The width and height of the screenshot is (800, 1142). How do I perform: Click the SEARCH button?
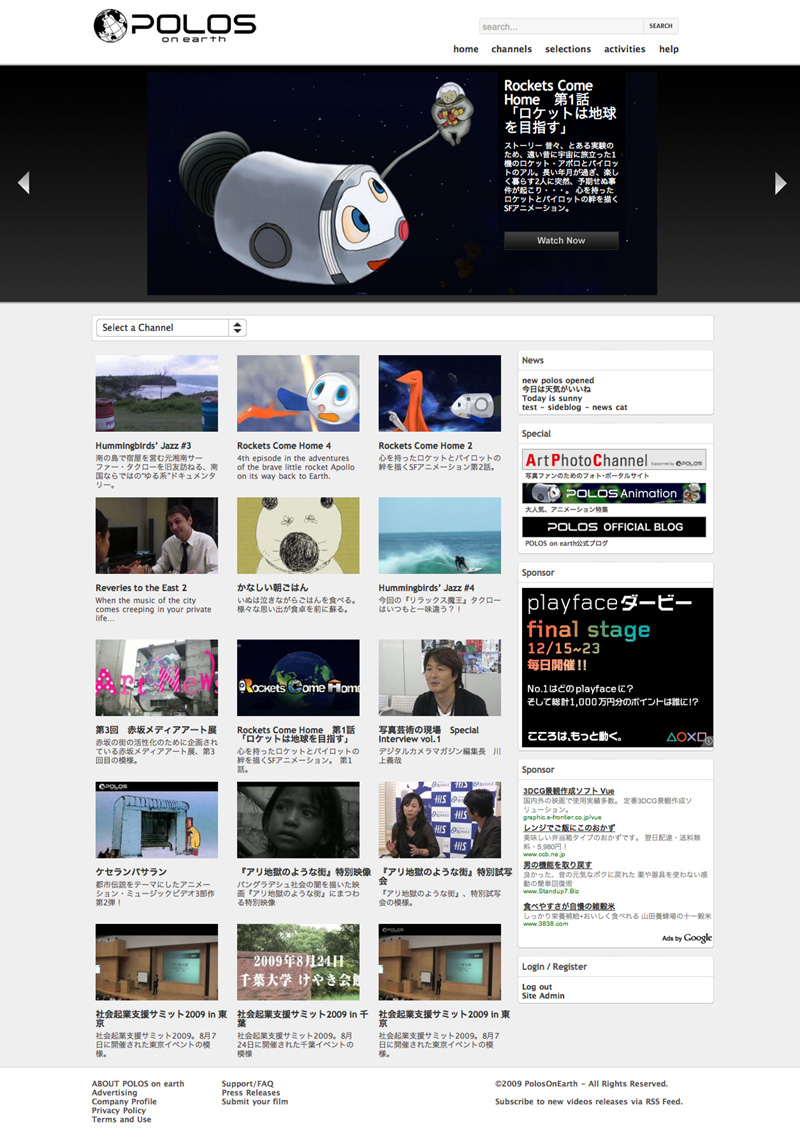pyautogui.click(x=660, y=26)
